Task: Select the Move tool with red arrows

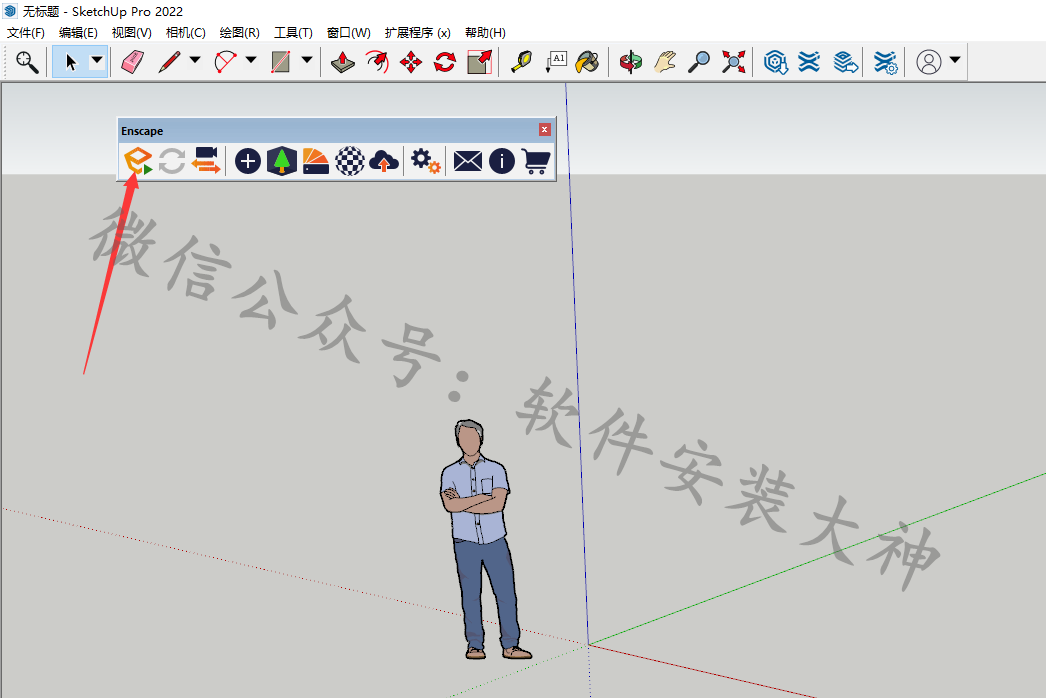Action: click(x=411, y=62)
